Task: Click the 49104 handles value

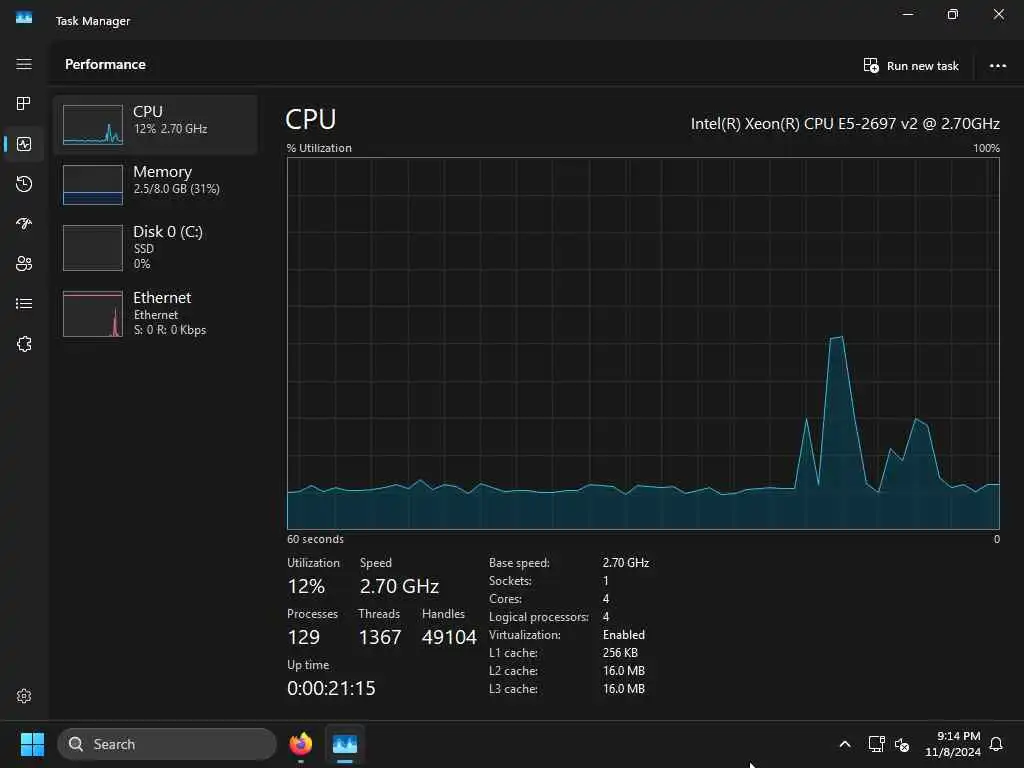Action: (x=449, y=637)
